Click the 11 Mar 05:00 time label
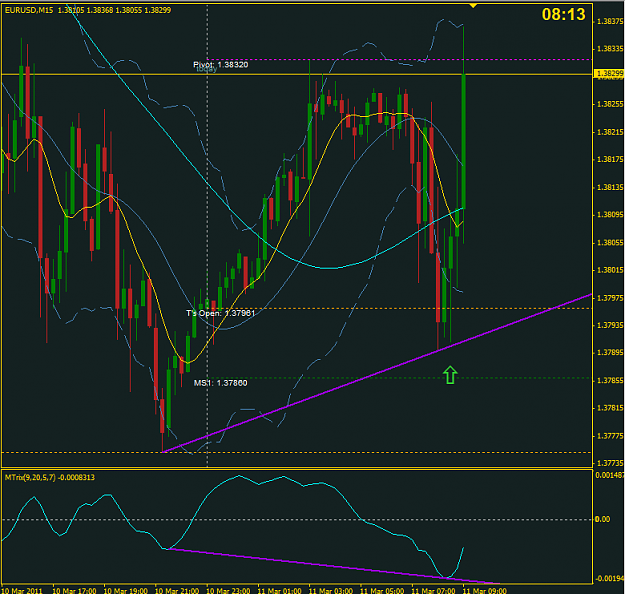Image resolution: width=625 pixels, height=594 pixels. pos(382,590)
